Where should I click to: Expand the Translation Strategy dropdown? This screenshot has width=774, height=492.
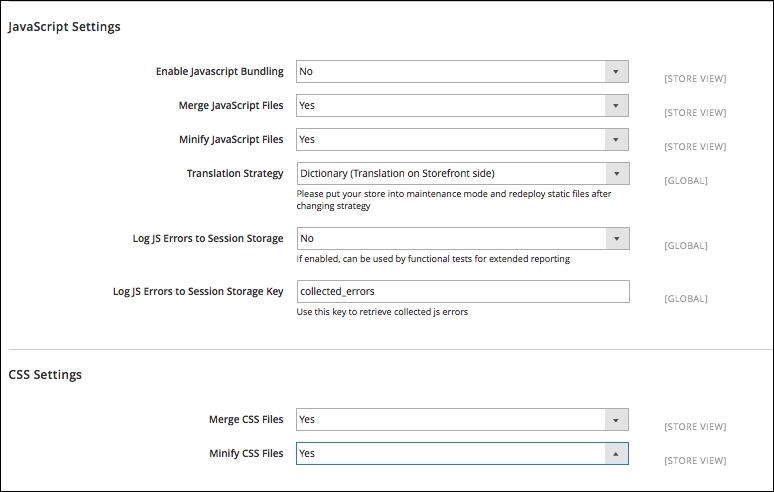pyautogui.click(x=463, y=174)
